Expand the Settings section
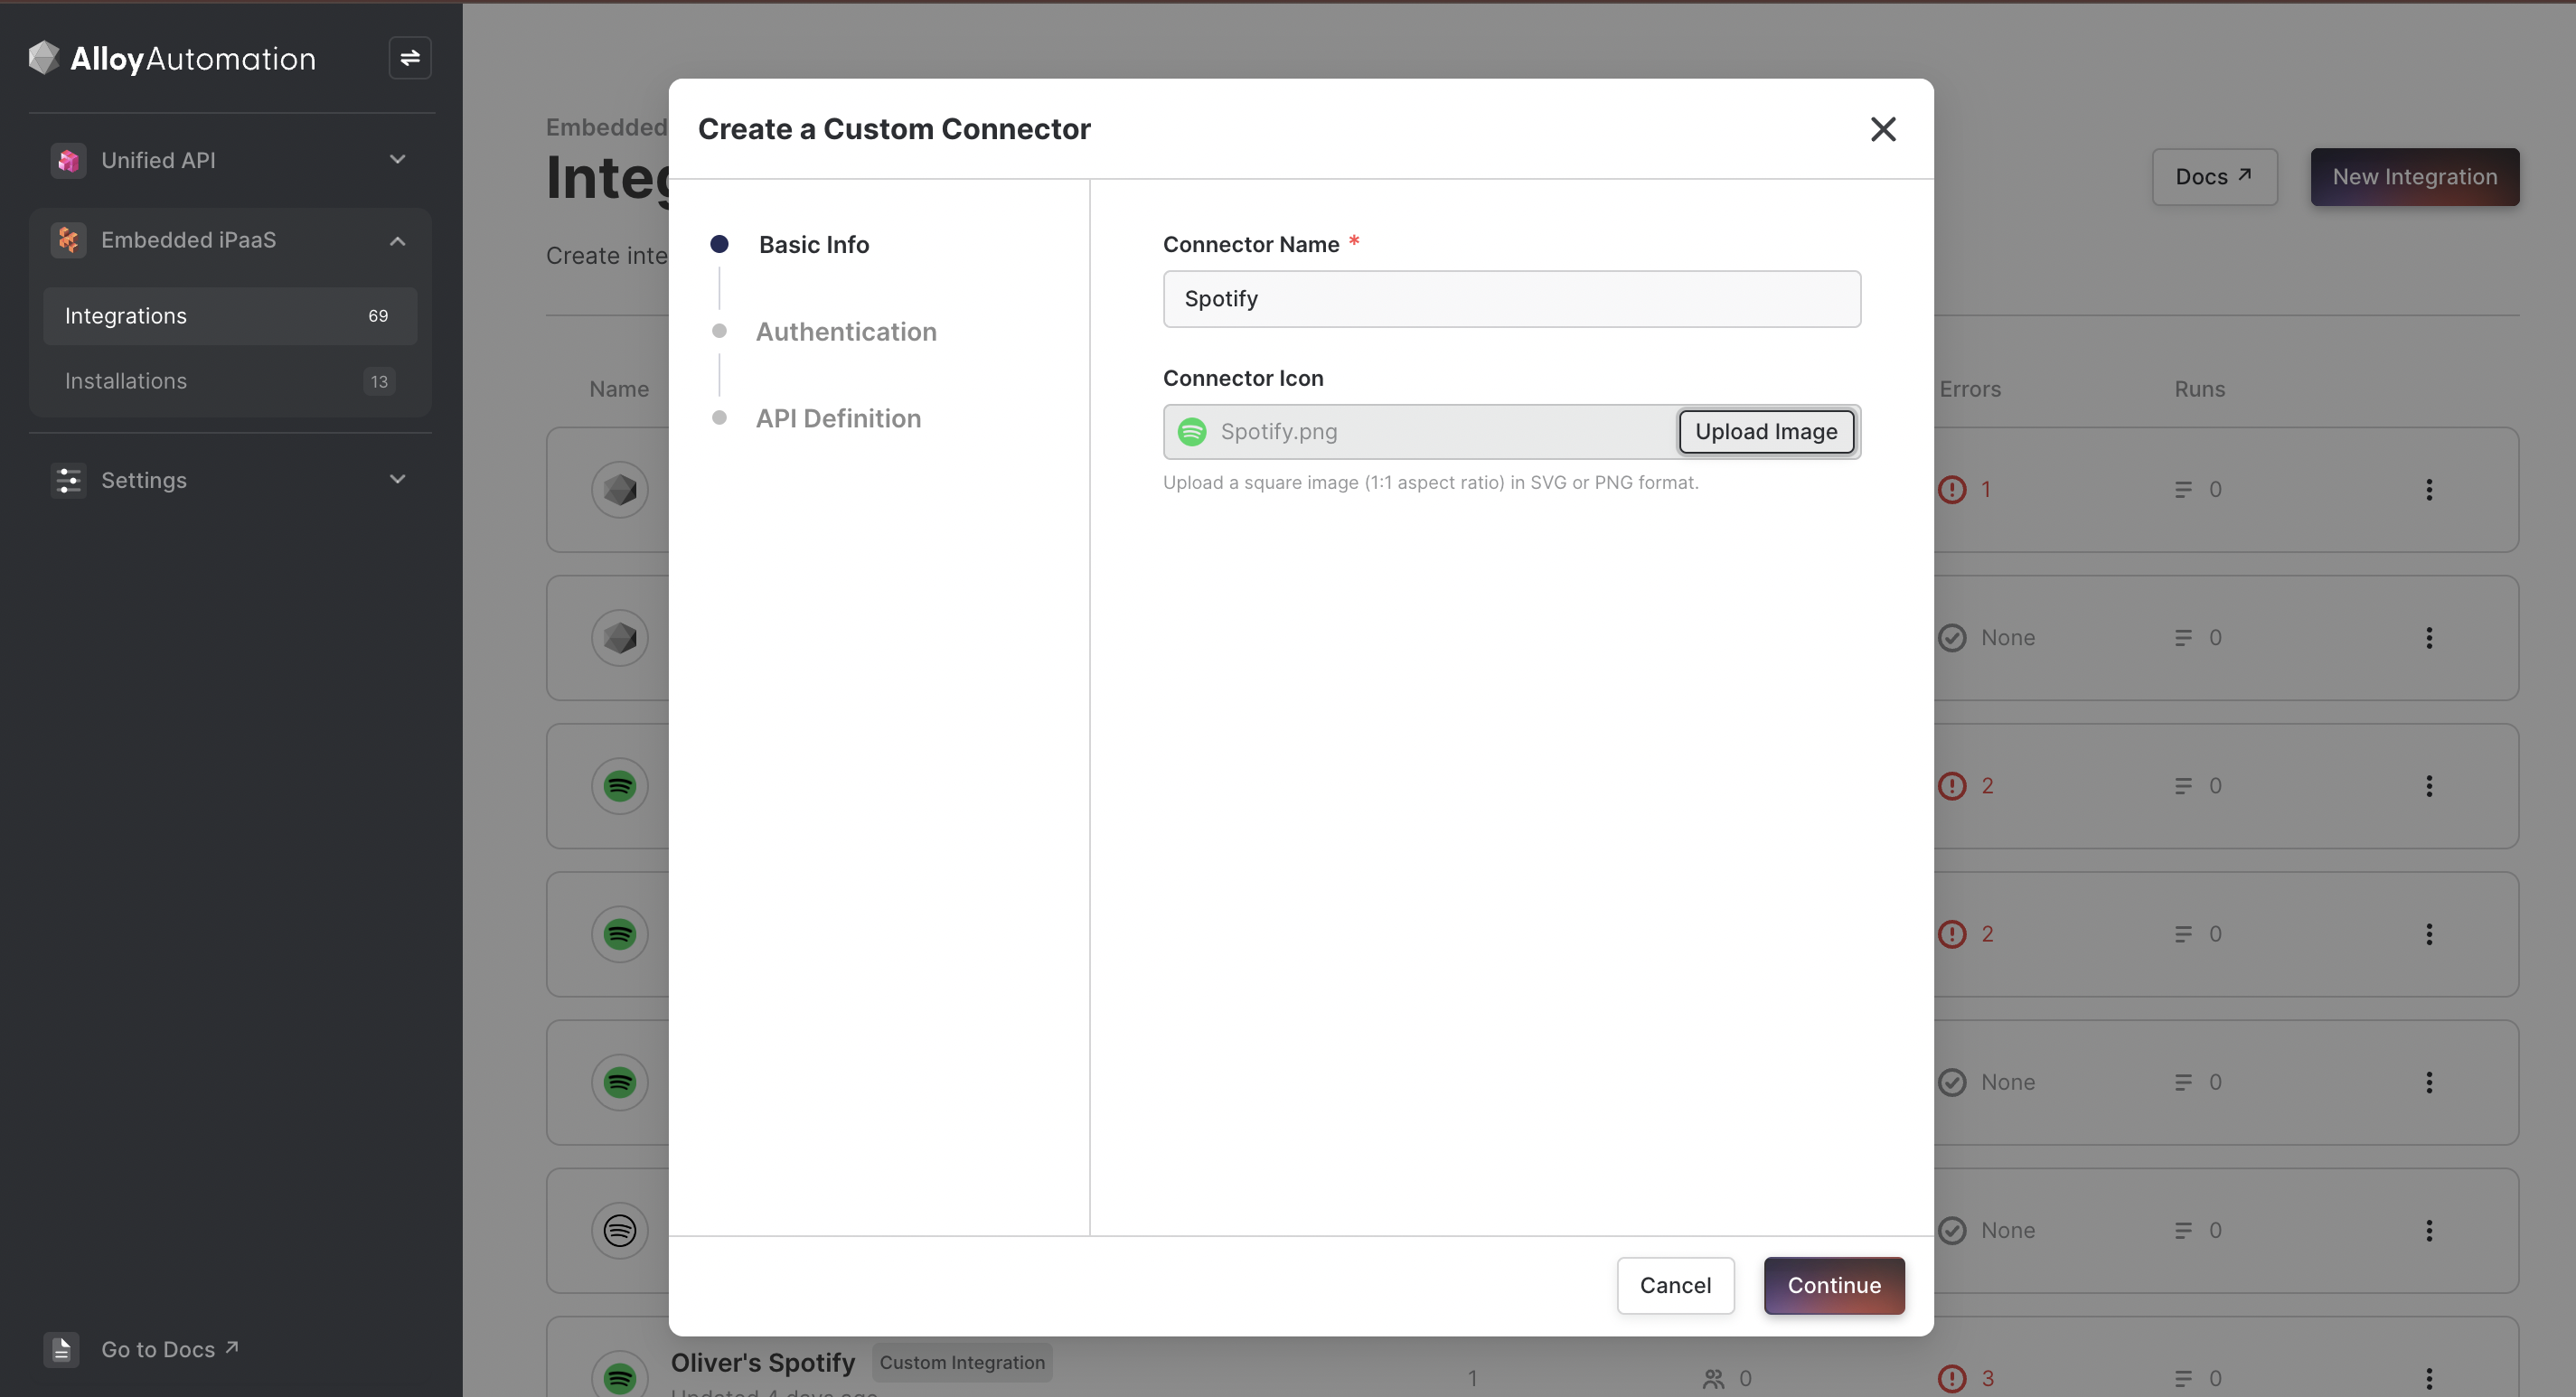The height and width of the screenshot is (1397, 2576). [397, 480]
